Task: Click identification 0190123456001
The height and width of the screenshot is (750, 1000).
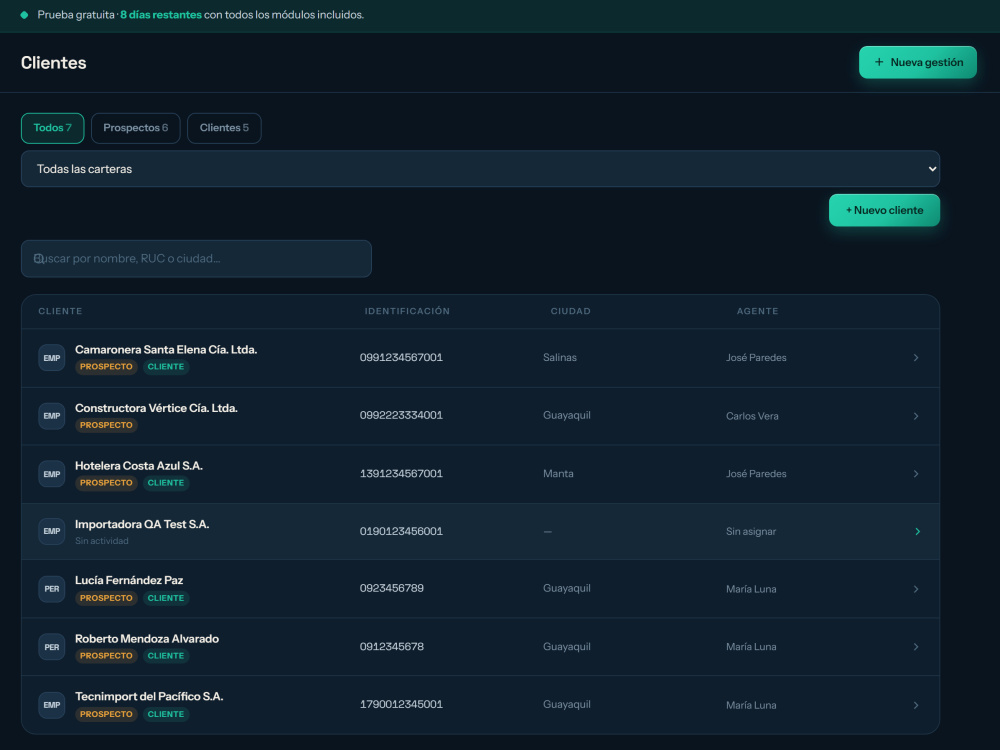Action: pyautogui.click(x=401, y=531)
